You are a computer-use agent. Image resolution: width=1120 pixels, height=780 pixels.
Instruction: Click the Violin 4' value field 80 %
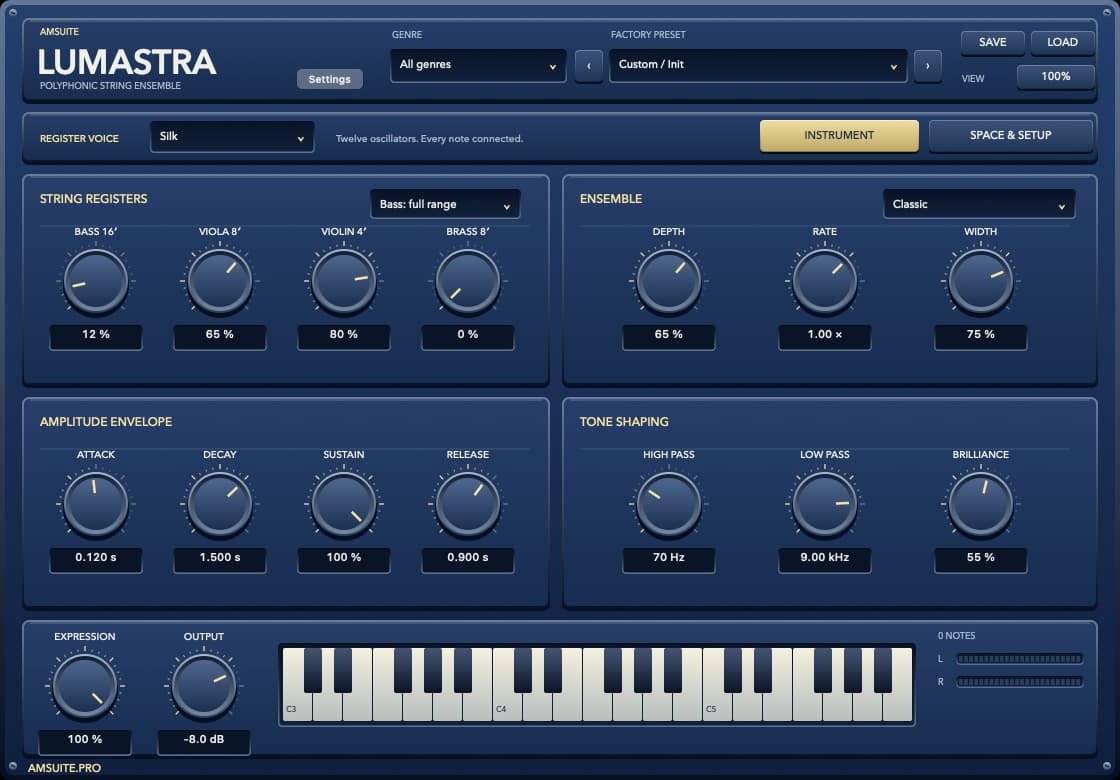(x=344, y=336)
